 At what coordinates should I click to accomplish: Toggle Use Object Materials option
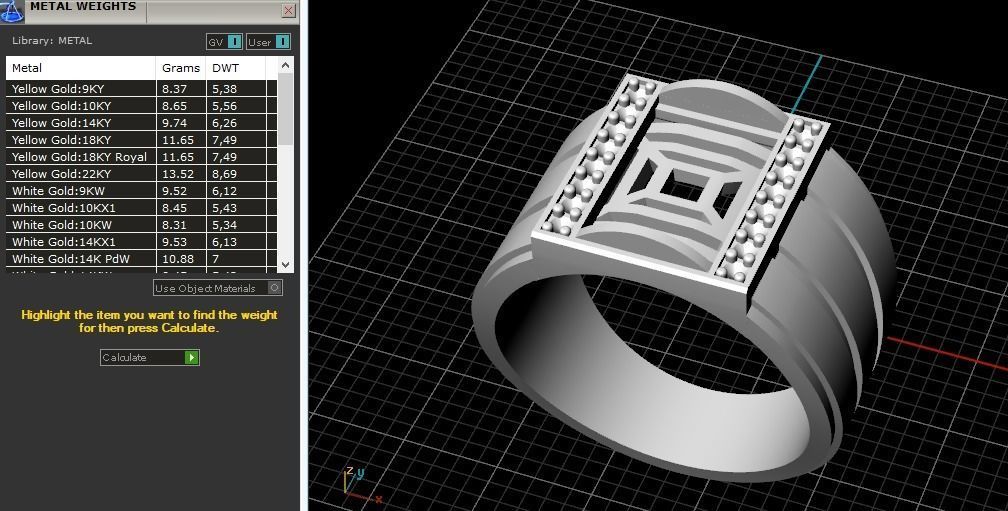coord(218,288)
